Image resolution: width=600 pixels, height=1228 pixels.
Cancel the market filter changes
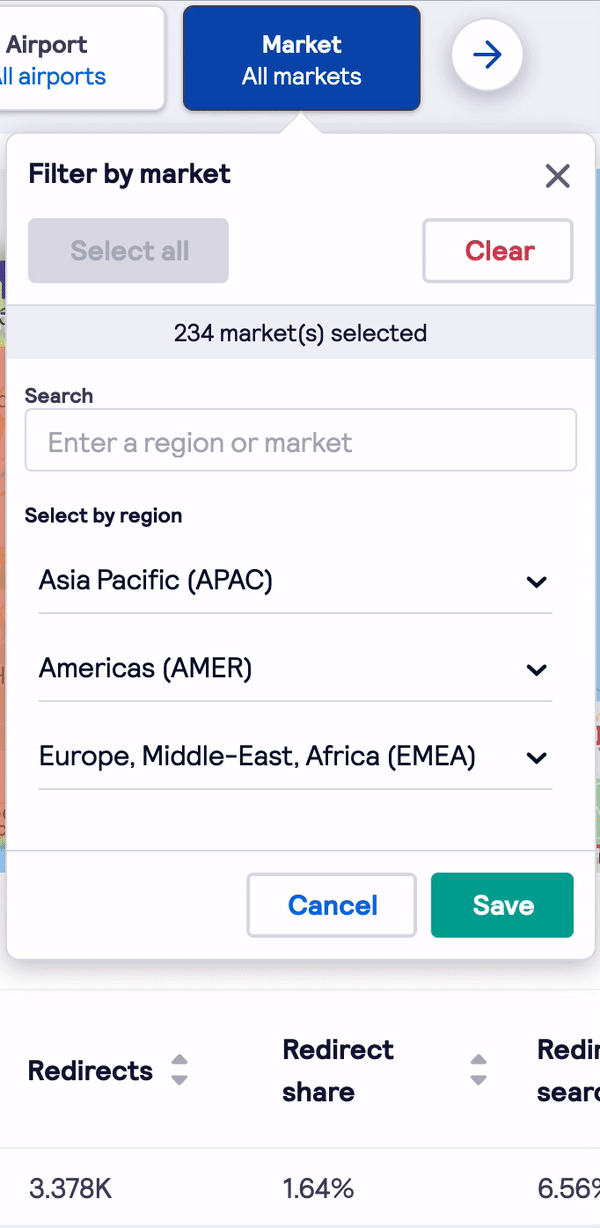332,905
